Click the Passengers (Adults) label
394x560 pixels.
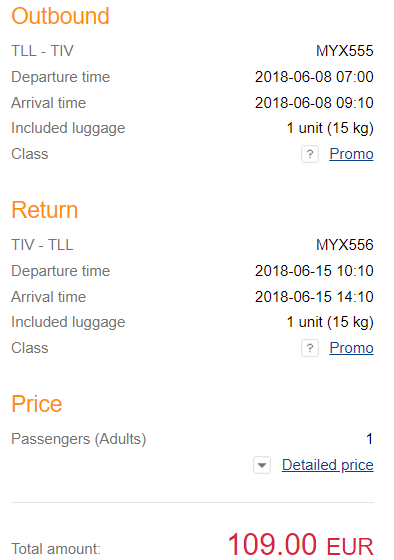coord(79,439)
